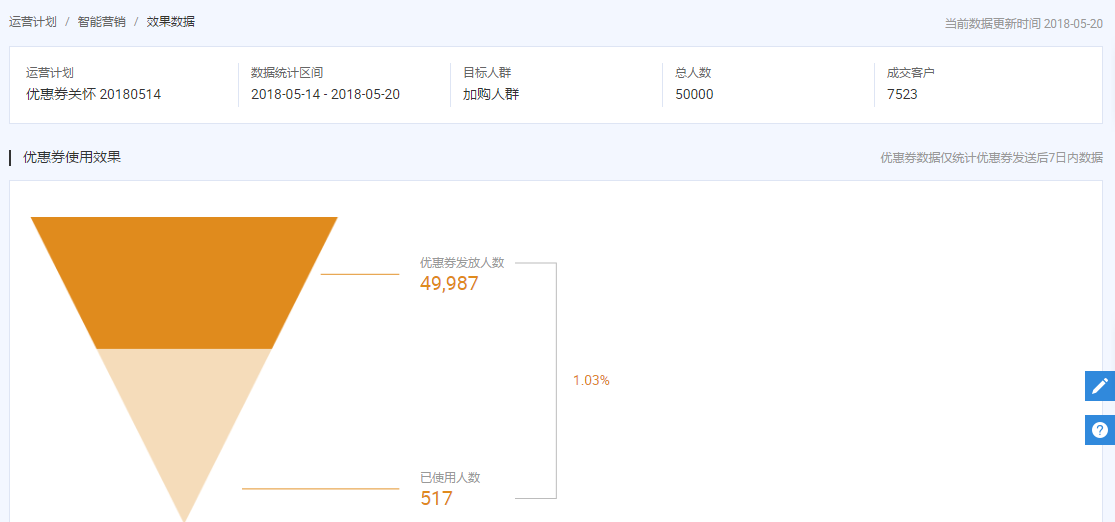Screen dimensions: 1115x522
Task: Click the 已使用人数 label
Action: click(x=450, y=478)
